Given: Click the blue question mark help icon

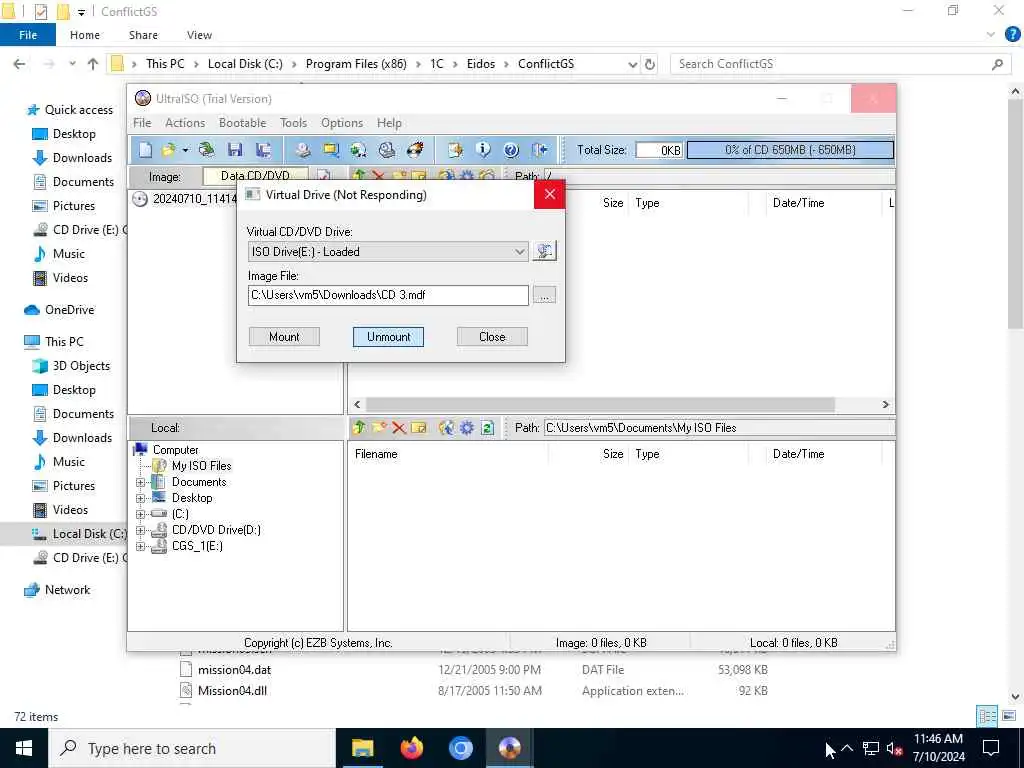Looking at the screenshot, I should pyautogui.click(x=511, y=150).
